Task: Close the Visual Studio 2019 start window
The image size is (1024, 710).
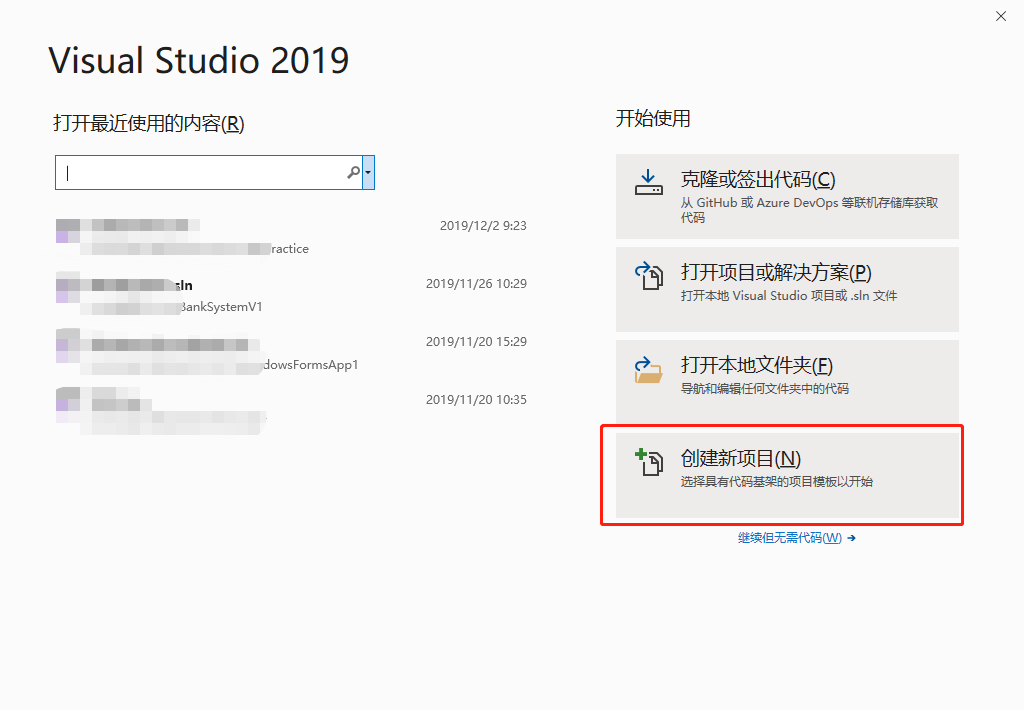Action: point(1000,16)
